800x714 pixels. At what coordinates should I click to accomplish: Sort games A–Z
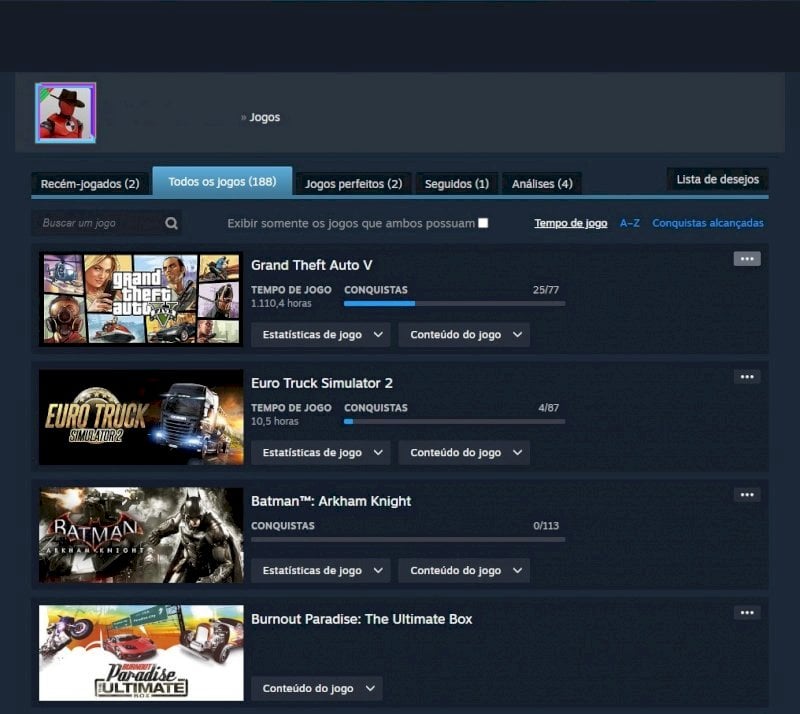tap(630, 223)
